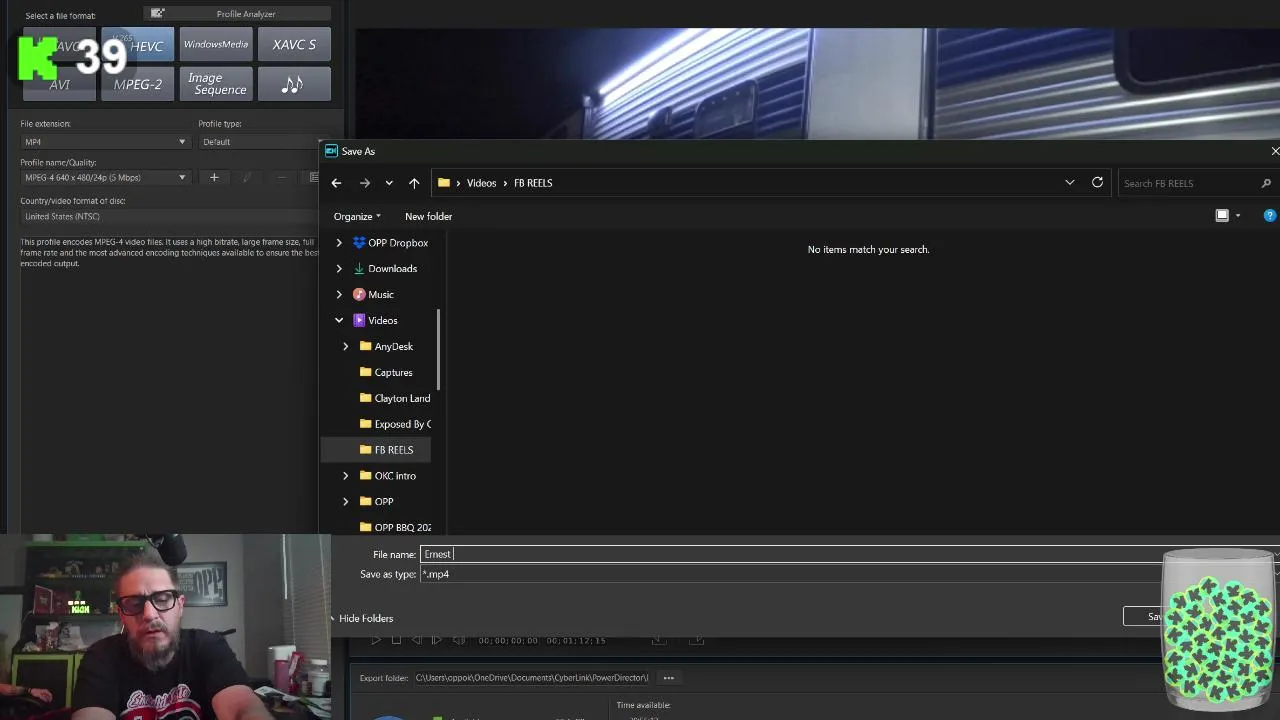Open the Exposed By folder

(402, 425)
